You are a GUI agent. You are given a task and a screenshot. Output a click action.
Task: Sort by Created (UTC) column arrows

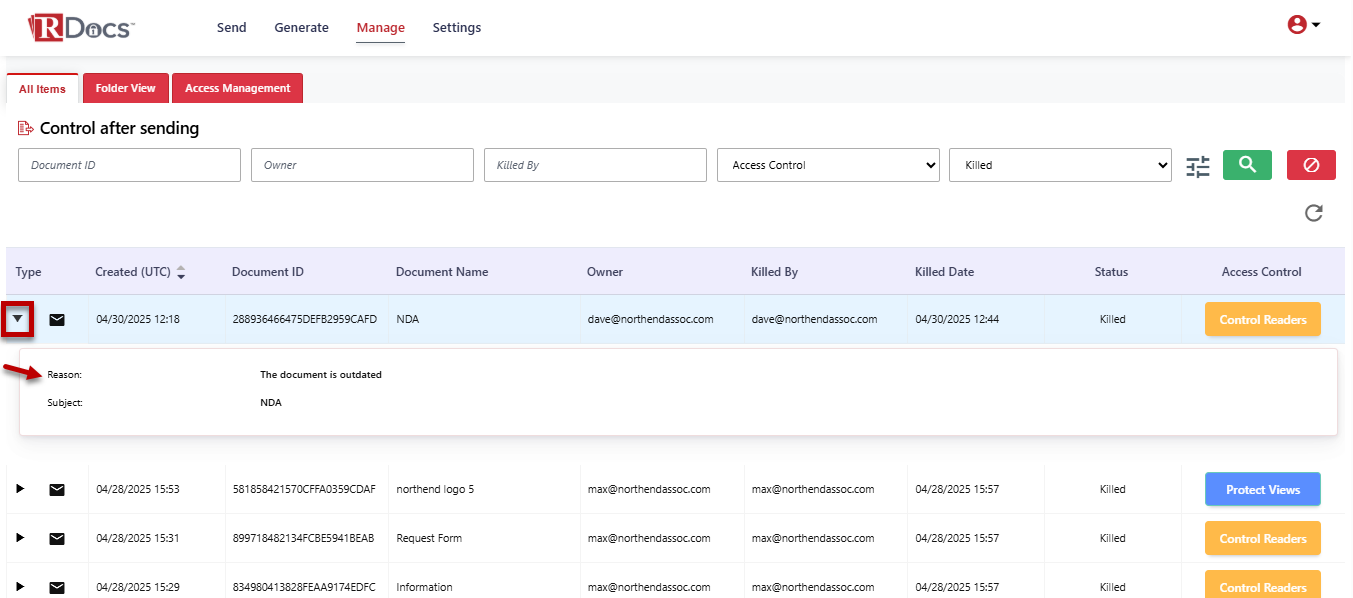pyautogui.click(x=181, y=272)
